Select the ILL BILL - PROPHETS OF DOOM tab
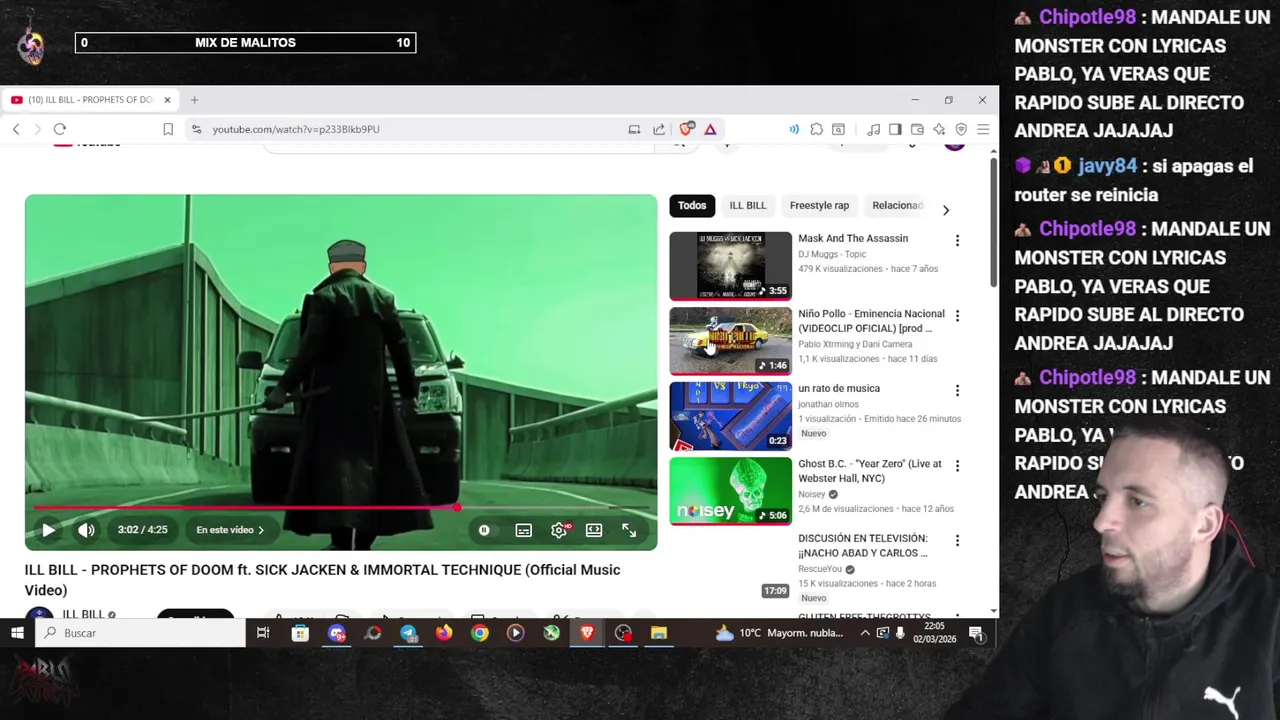 90,100
